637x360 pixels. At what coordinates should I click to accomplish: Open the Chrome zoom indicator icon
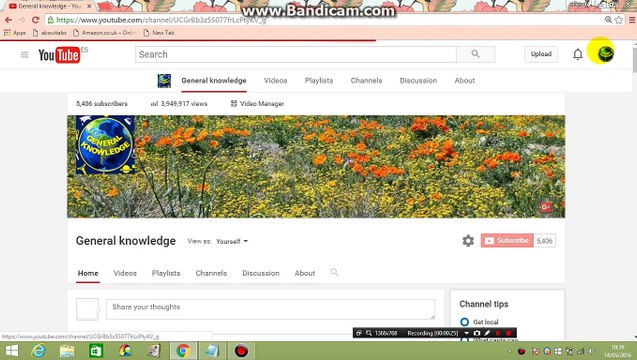point(608,20)
